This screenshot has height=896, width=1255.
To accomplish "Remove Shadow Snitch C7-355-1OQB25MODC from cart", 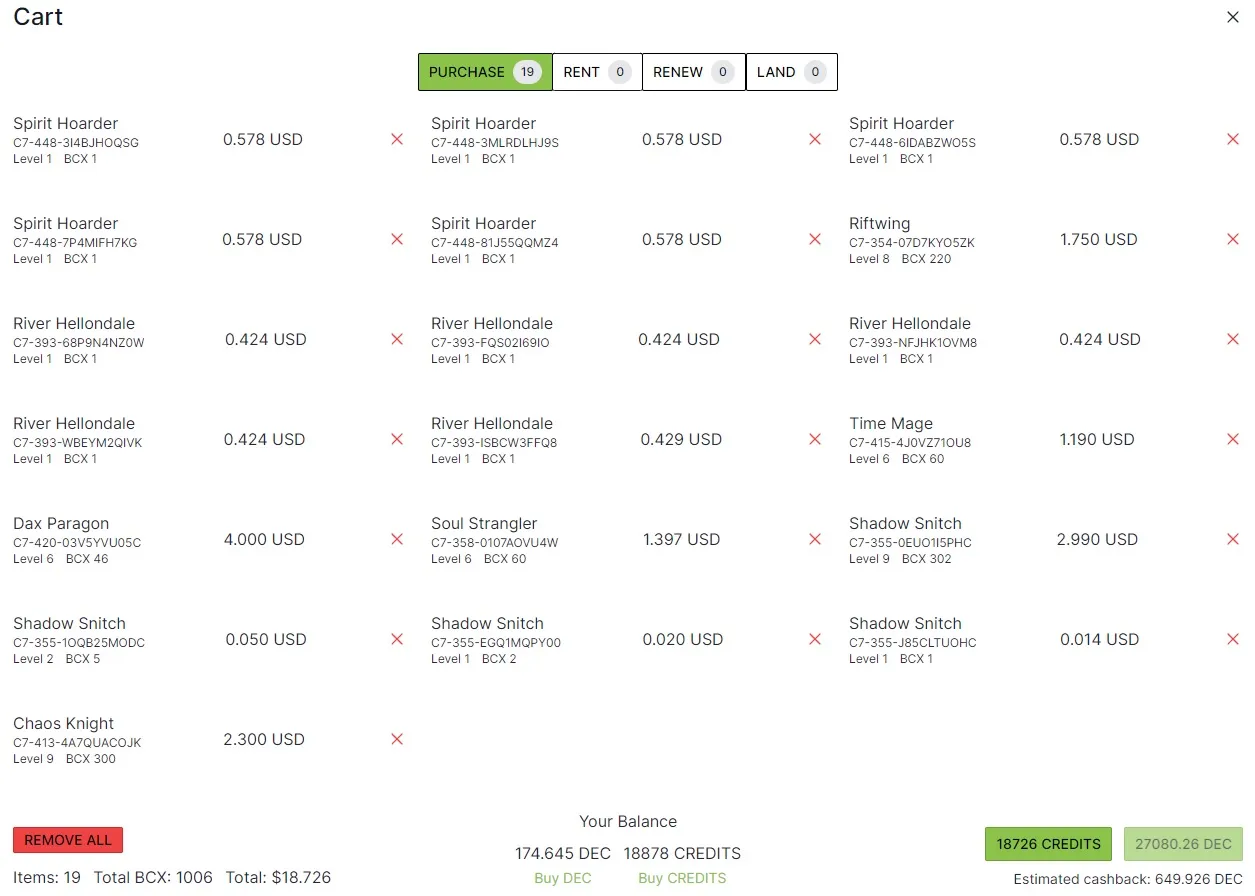I will click(397, 639).
